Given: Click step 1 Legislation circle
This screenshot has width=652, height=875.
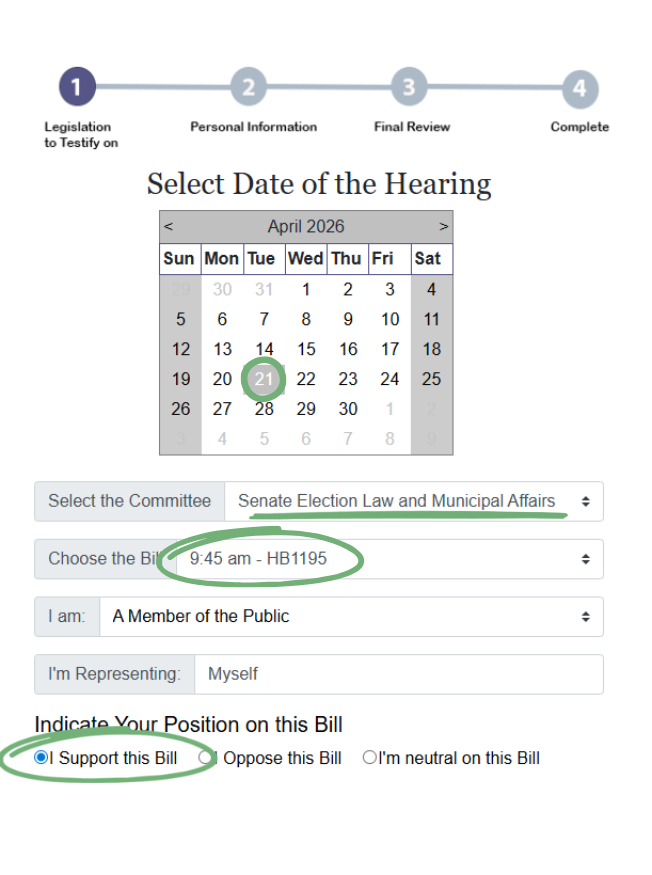Looking at the screenshot, I should (76, 88).
